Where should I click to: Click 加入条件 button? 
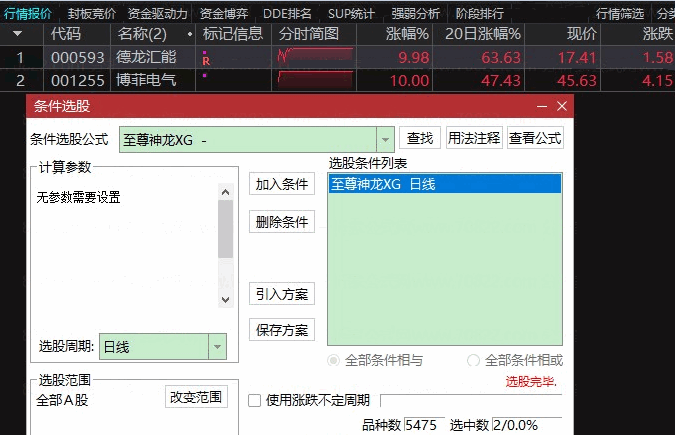pyautogui.click(x=282, y=184)
